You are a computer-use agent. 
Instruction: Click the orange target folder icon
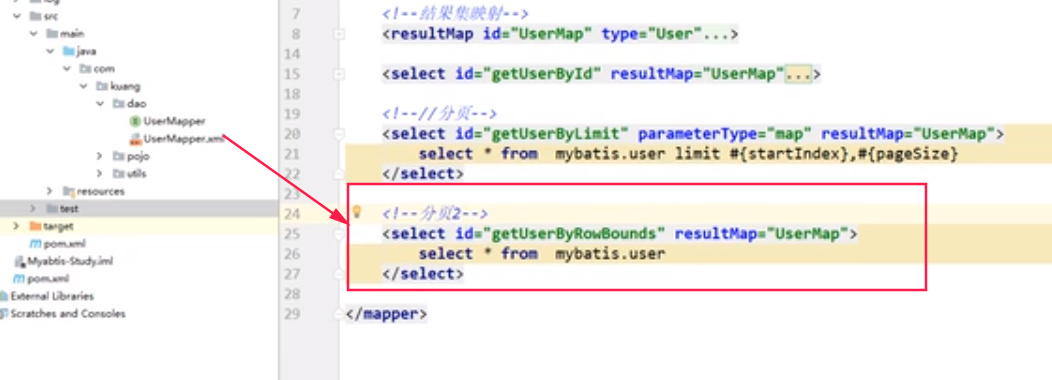coord(35,226)
